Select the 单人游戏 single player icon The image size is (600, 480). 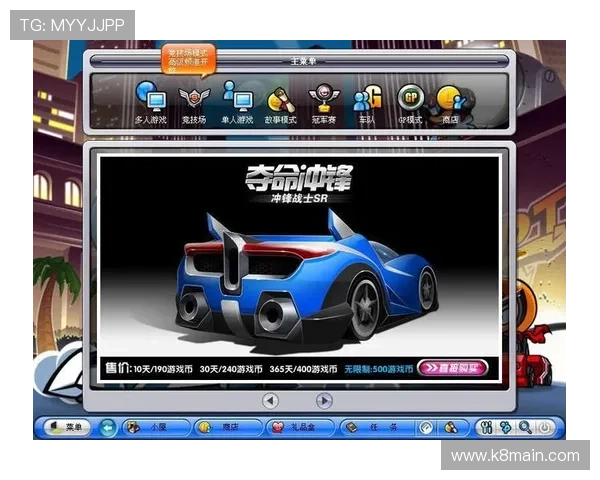(x=237, y=101)
